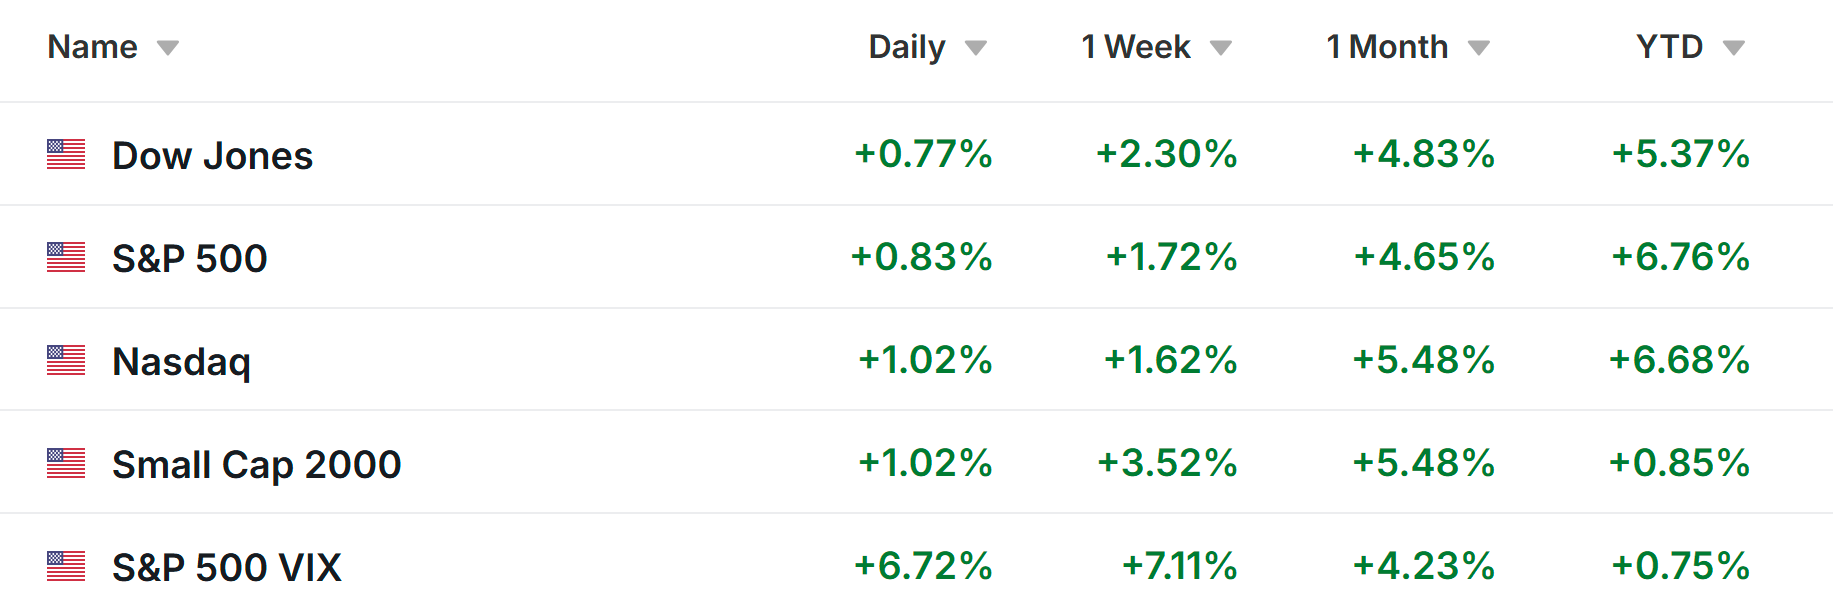Sort using the YTD arrow

click(x=1734, y=48)
